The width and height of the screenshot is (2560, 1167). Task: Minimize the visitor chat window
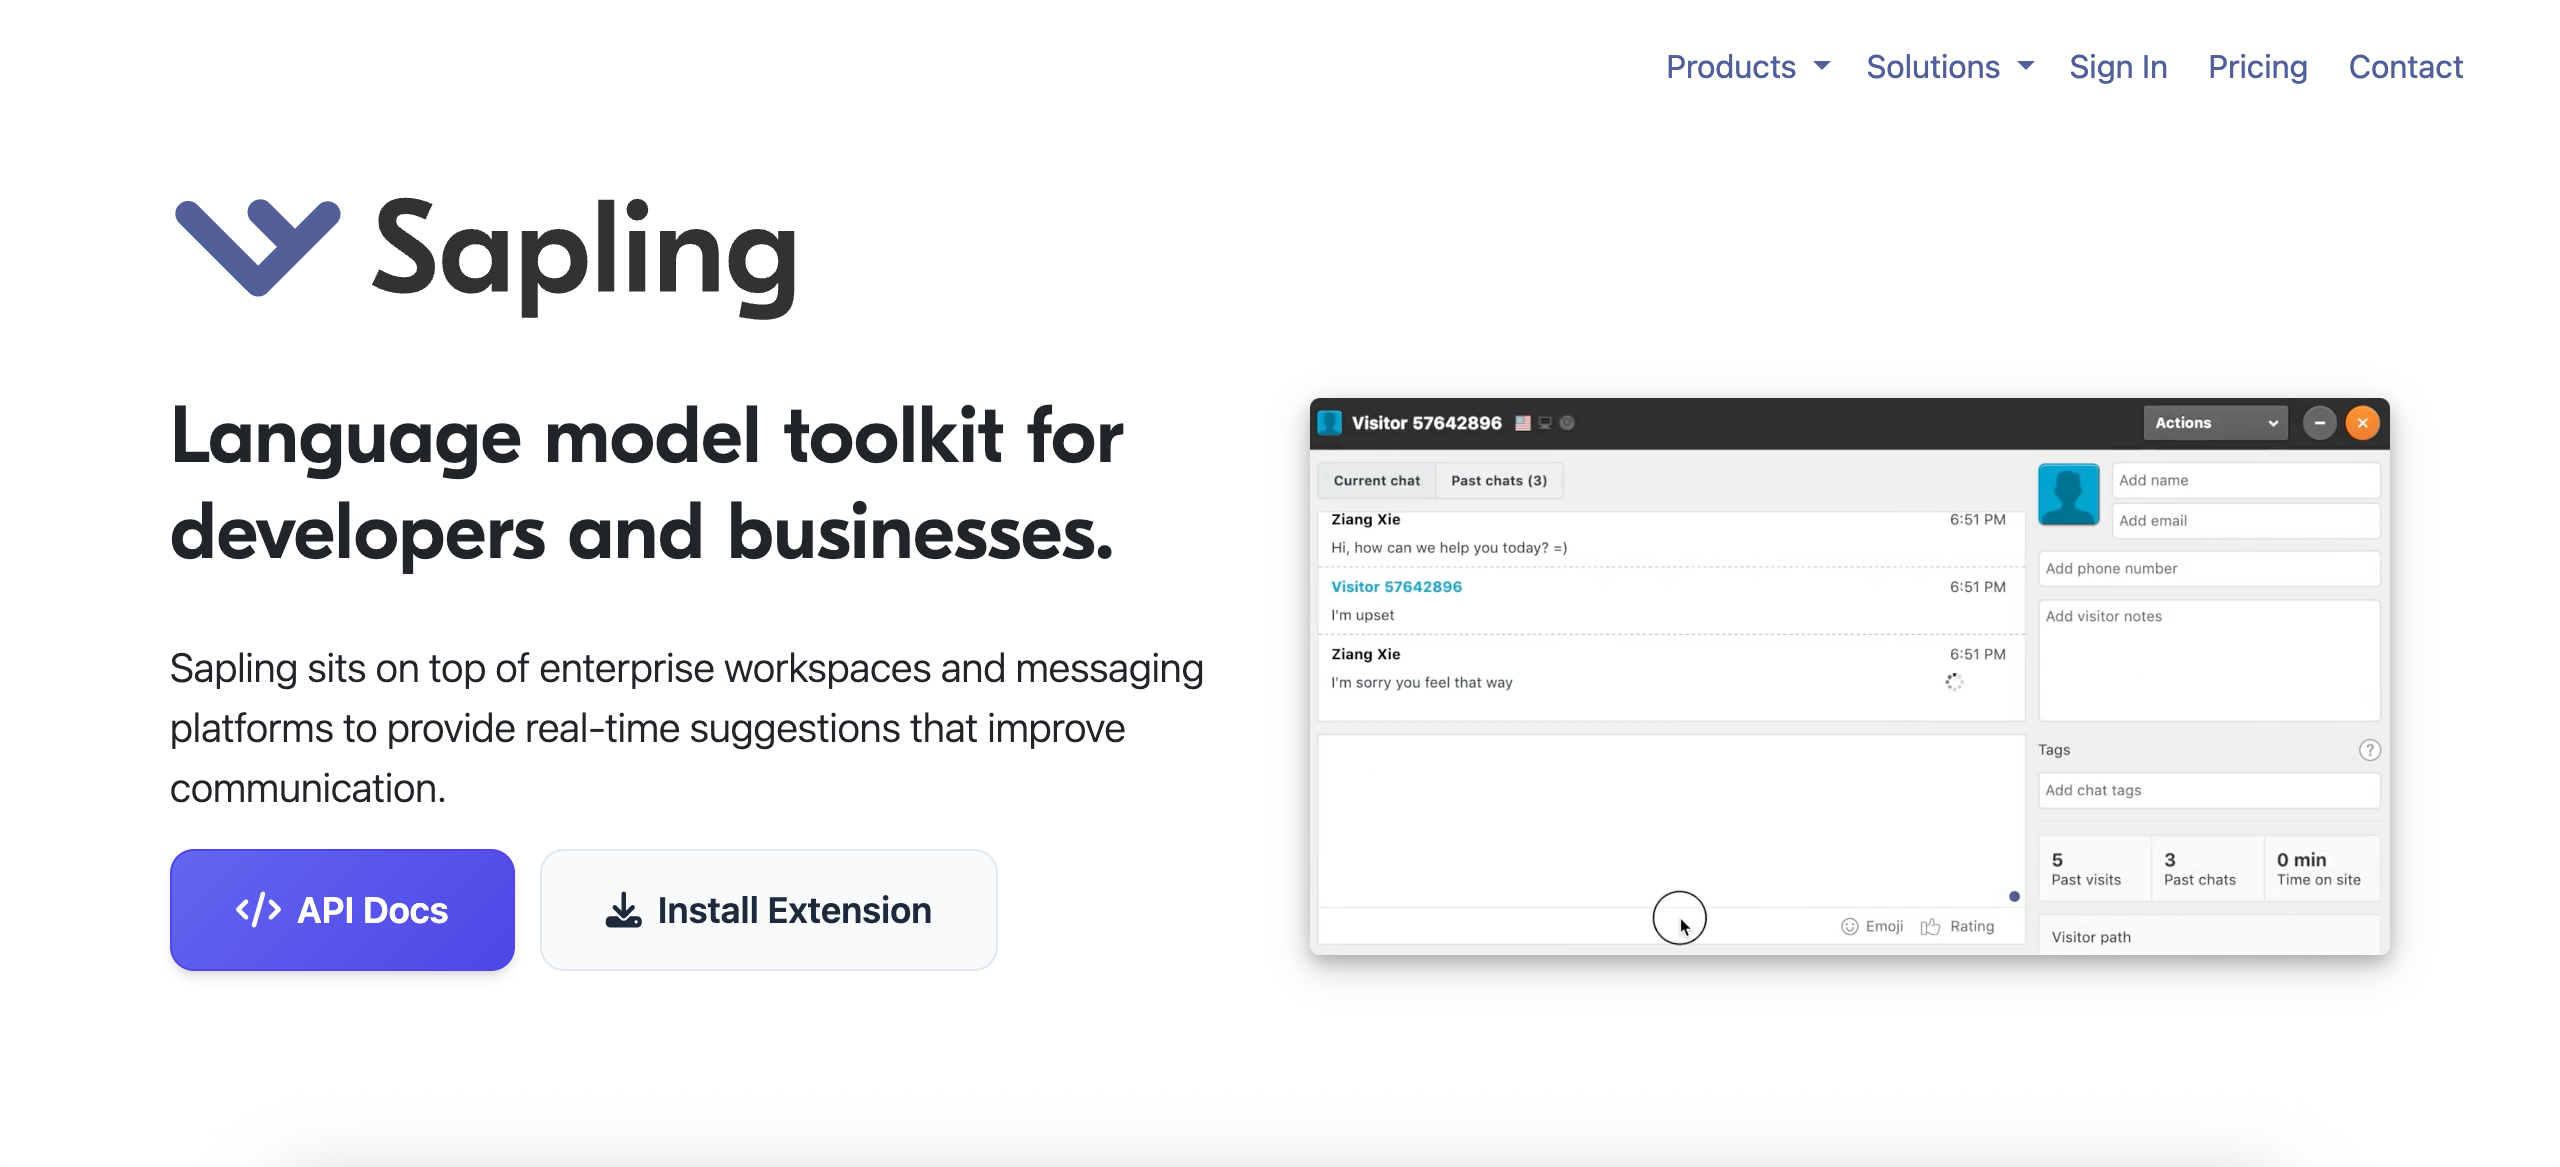tap(2319, 423)
